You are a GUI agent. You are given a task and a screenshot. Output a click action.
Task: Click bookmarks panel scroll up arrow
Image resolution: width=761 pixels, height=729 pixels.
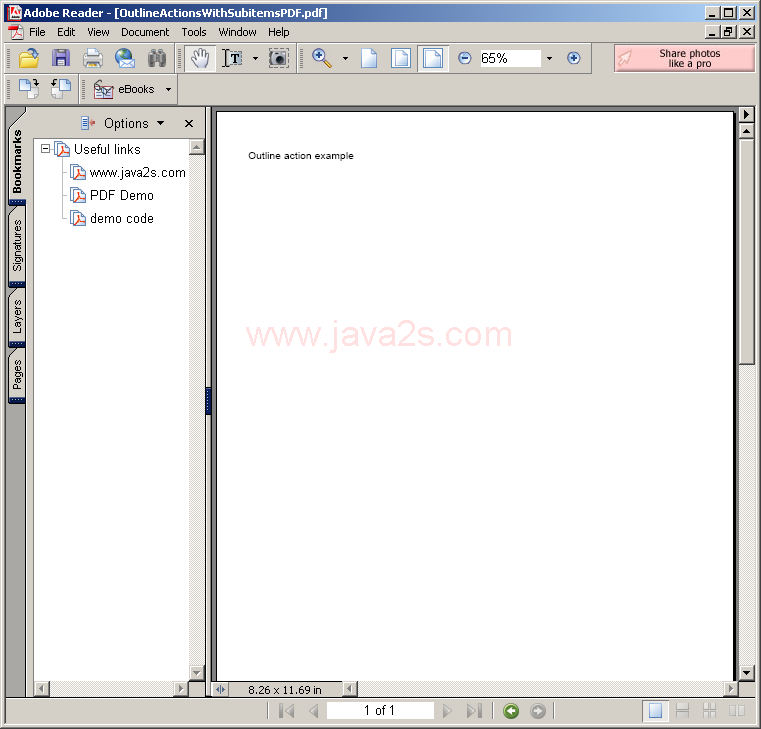[x=197, y=147]
